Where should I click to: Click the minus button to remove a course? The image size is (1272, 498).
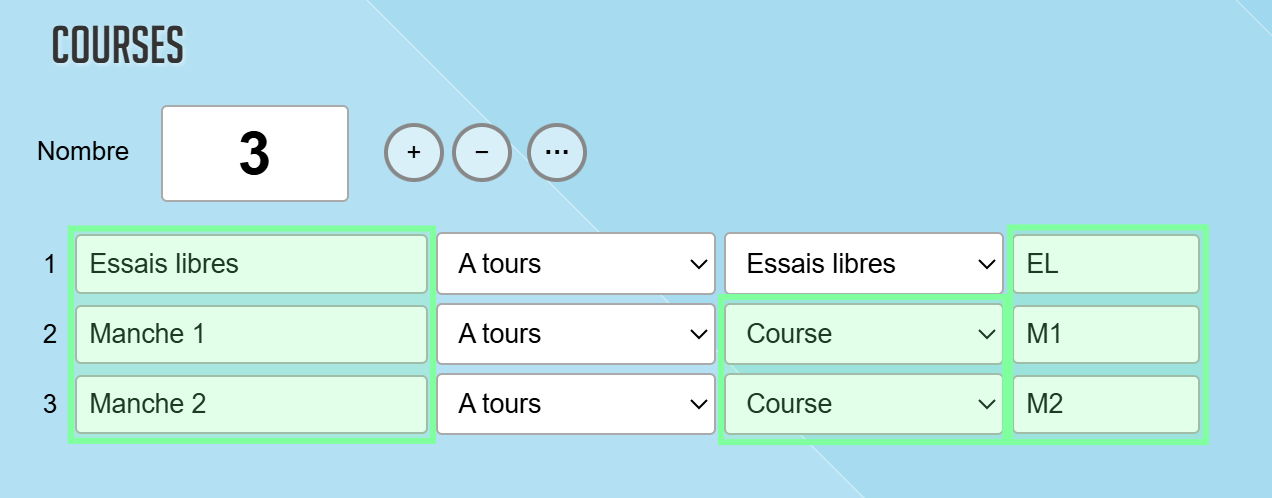tap(482, 153)
